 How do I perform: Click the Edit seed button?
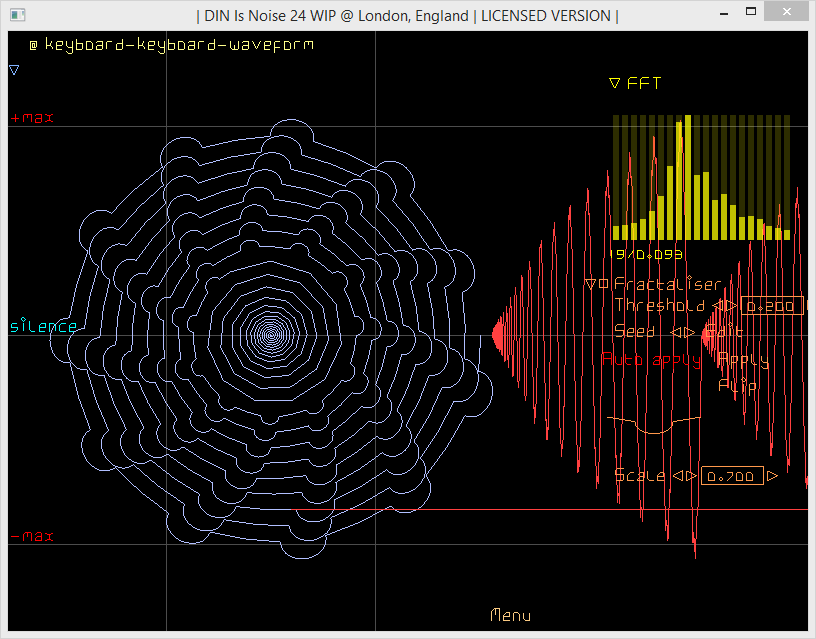pos(724,332)
